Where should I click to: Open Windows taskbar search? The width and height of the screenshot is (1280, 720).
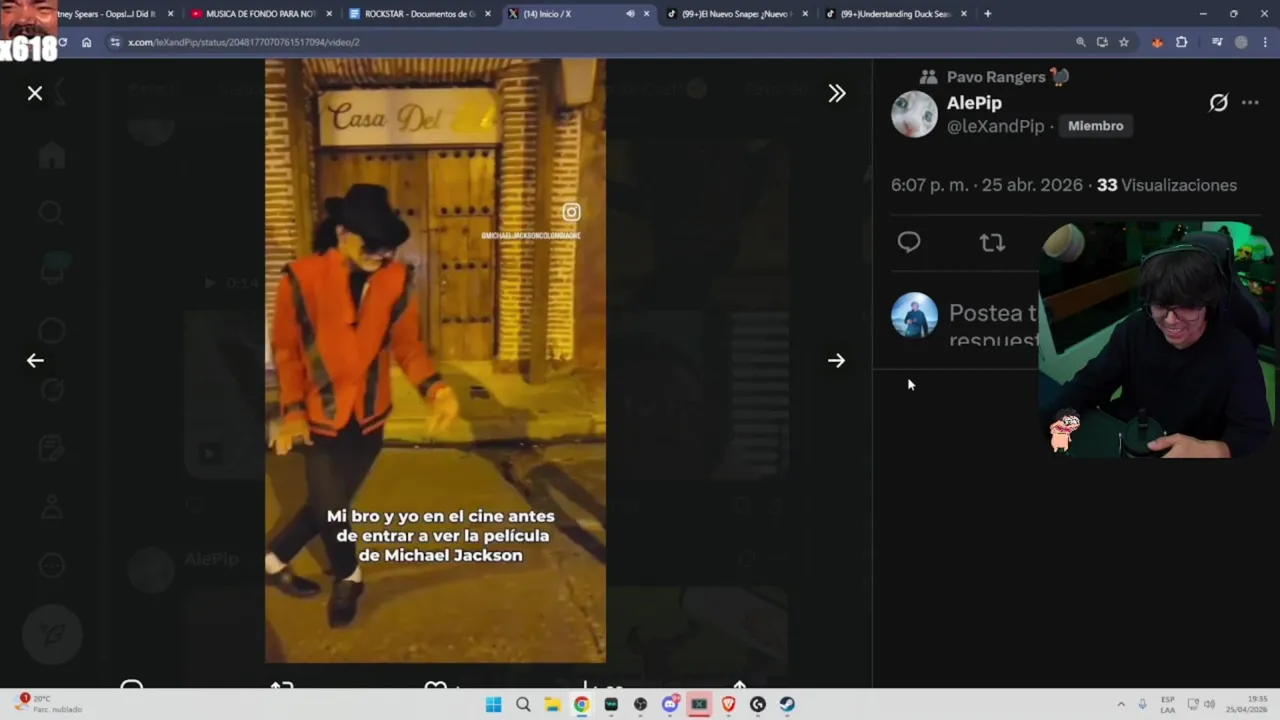(x=522, y=704)
